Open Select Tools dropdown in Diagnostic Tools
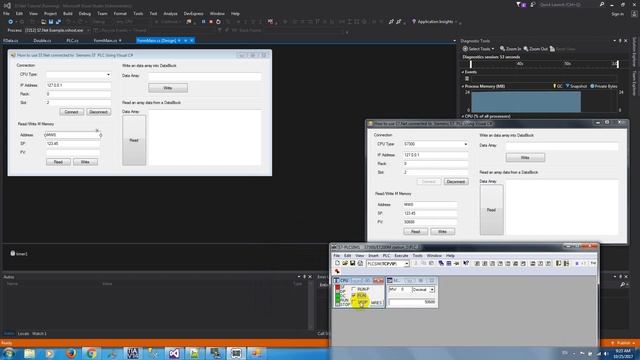Image resolution: width=640 pixels, height=360 pixels. click(478, 49)
